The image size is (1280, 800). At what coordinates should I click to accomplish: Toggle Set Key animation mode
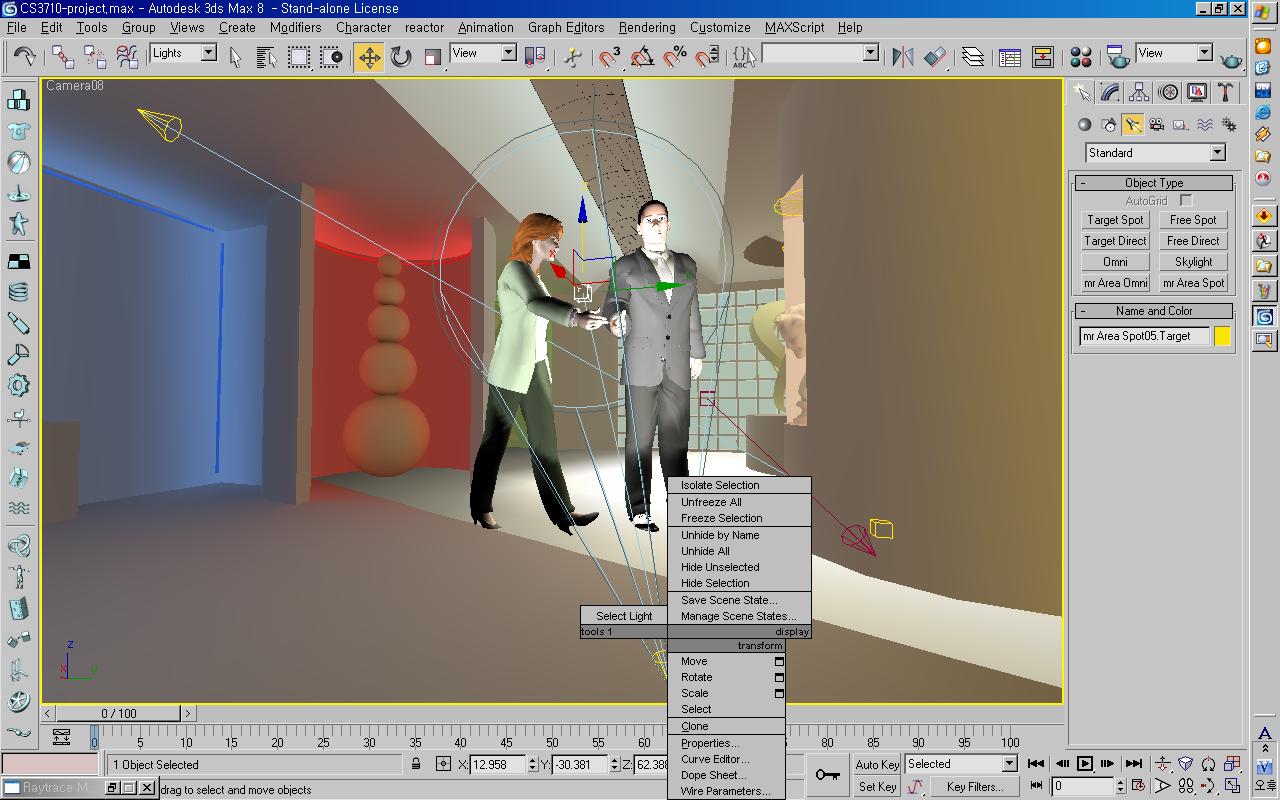[x=877, y=787]
